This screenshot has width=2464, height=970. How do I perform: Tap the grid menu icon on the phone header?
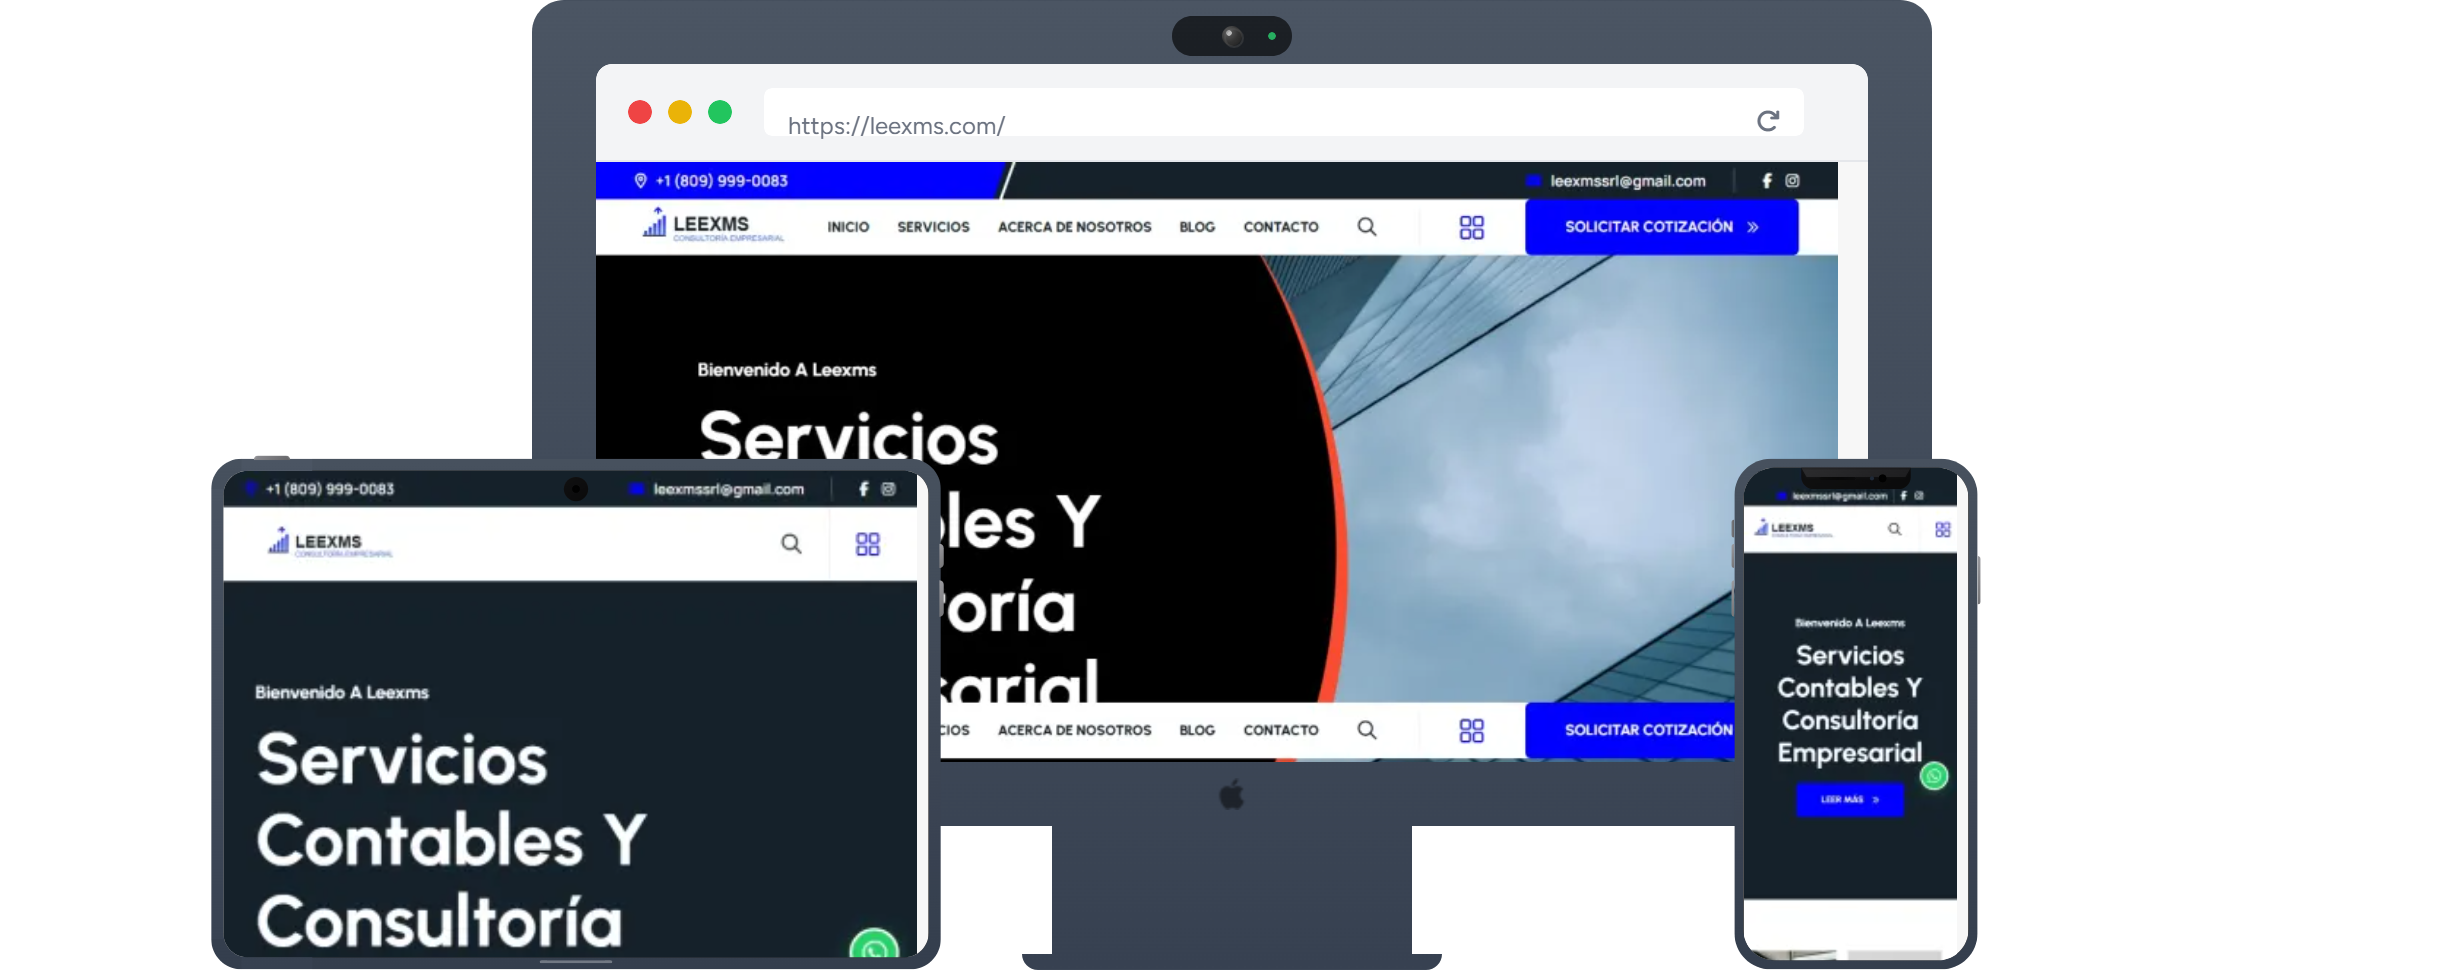[1943, 529]
